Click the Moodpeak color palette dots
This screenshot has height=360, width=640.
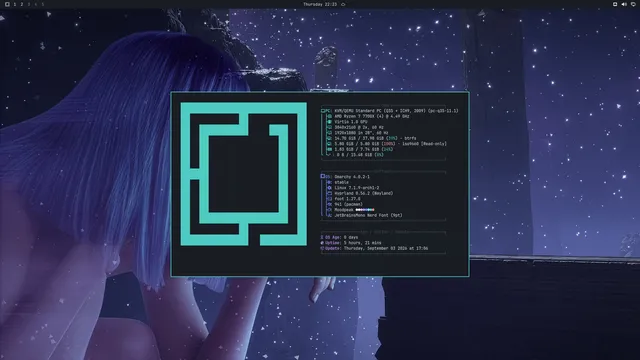[365, 210]
